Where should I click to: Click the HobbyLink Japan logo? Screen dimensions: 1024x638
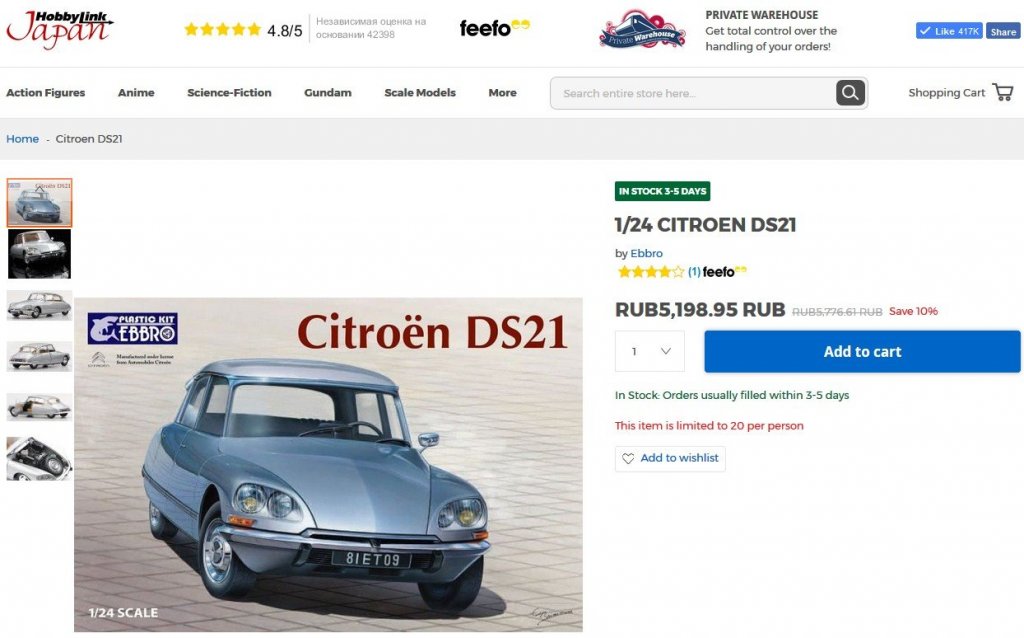59,29
